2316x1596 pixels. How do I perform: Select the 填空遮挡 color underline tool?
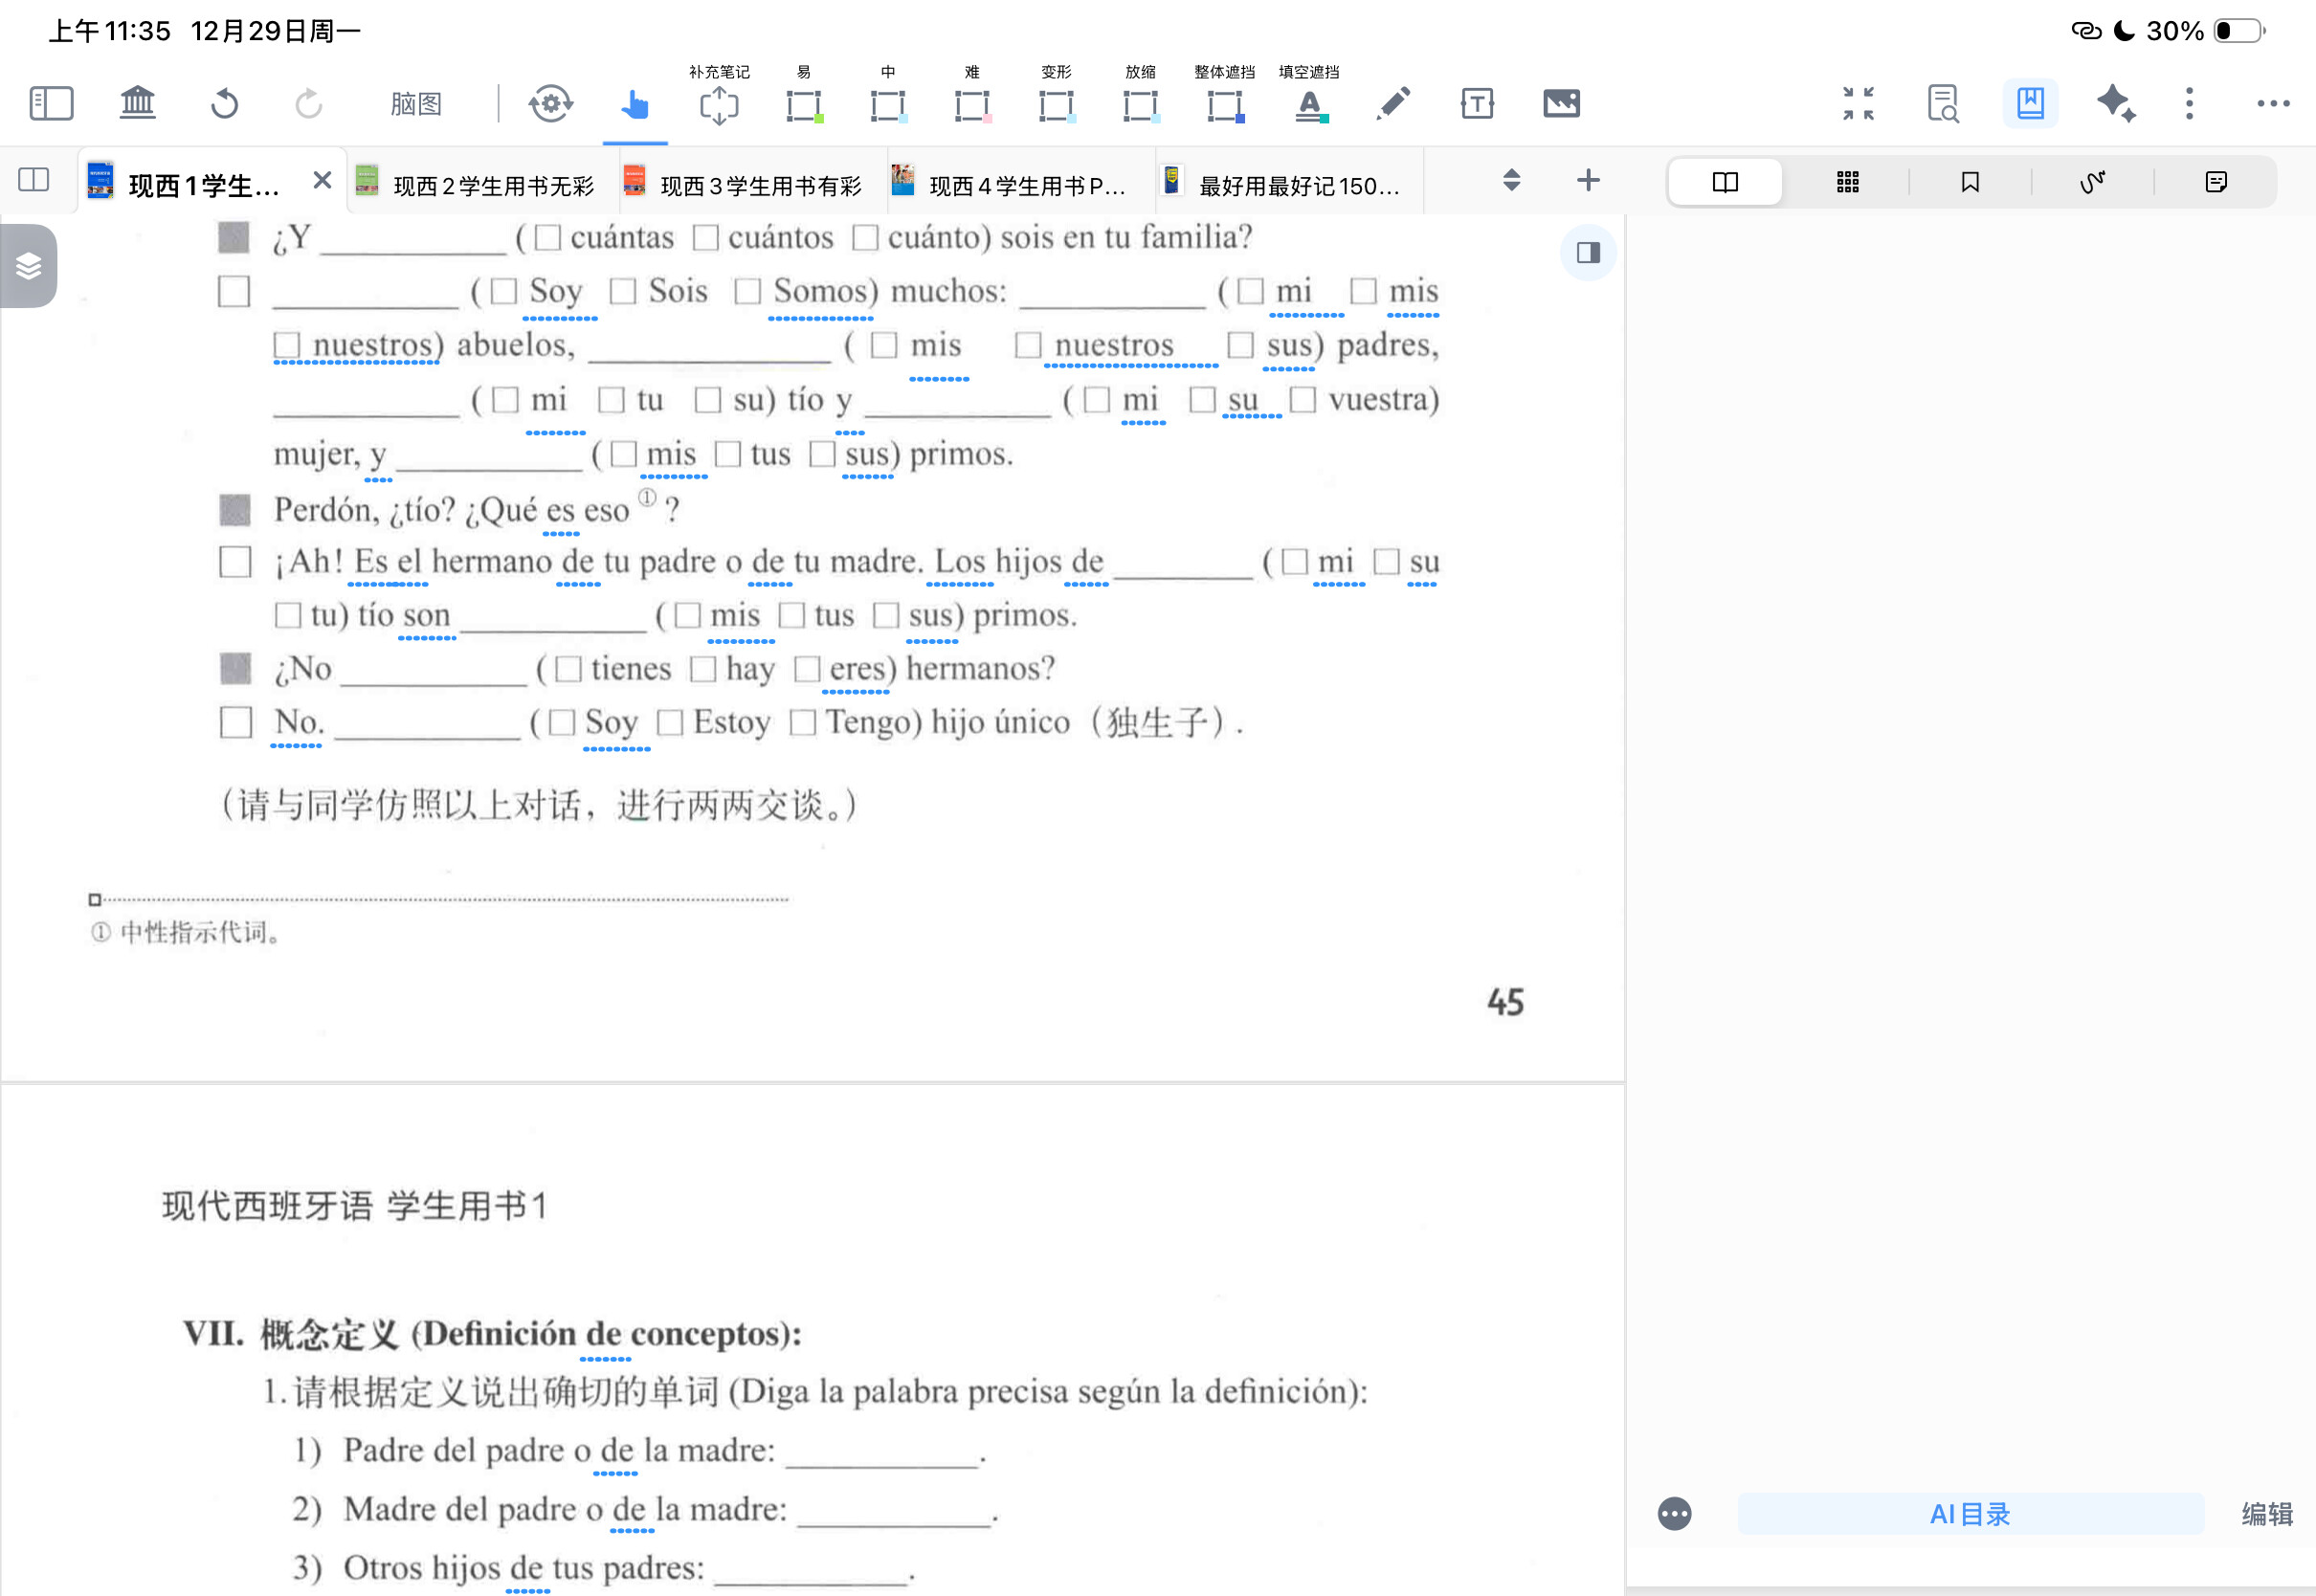click(1309, 103)
